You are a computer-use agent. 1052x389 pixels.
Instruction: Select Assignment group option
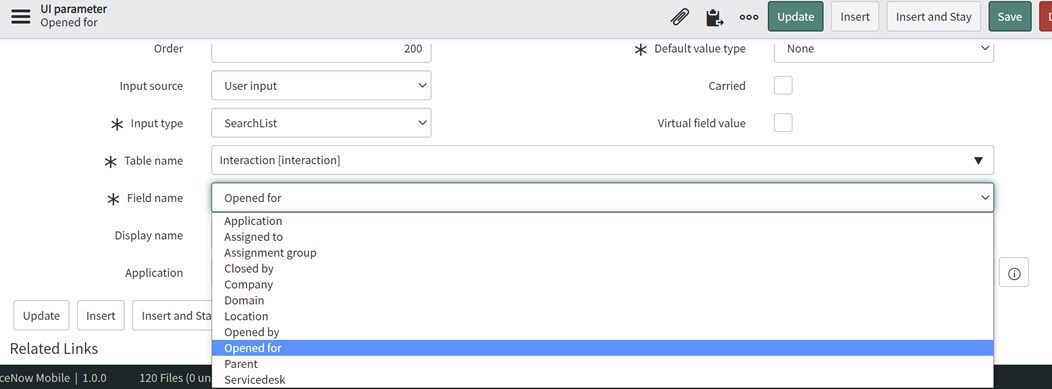tap(602, 253)
